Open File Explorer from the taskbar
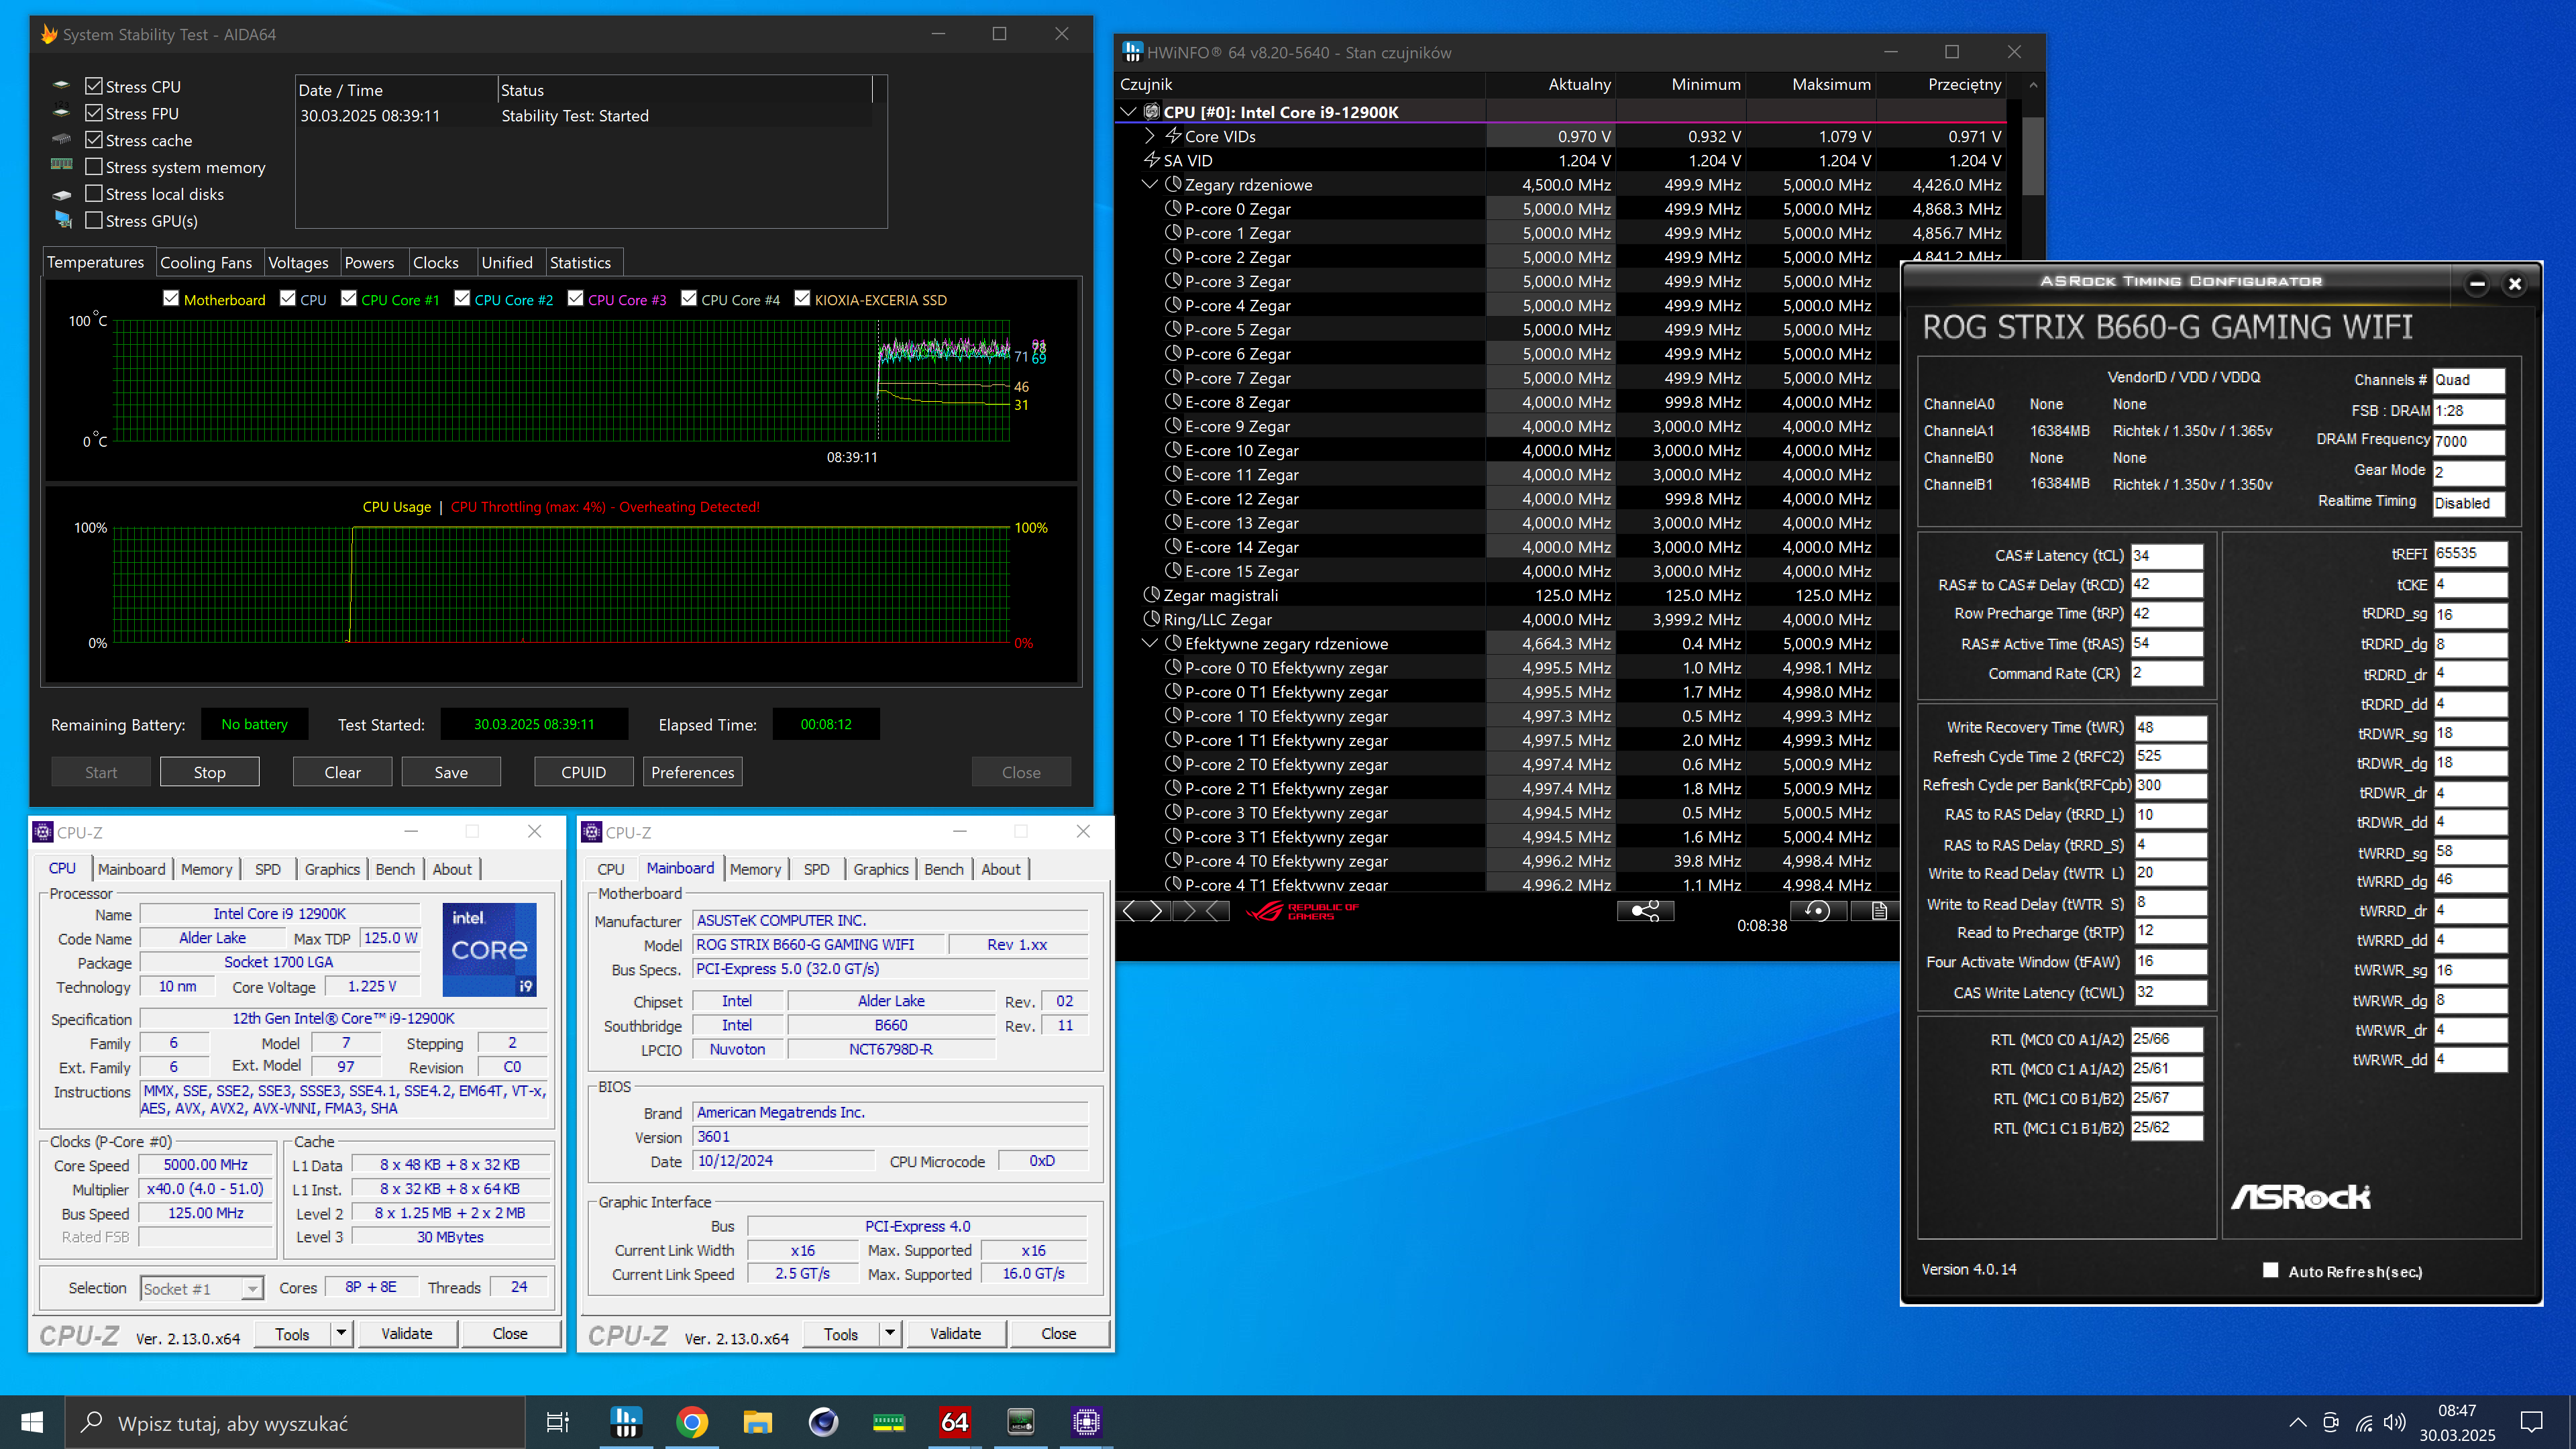The image size is (2576, 1449). [757, 1421]
